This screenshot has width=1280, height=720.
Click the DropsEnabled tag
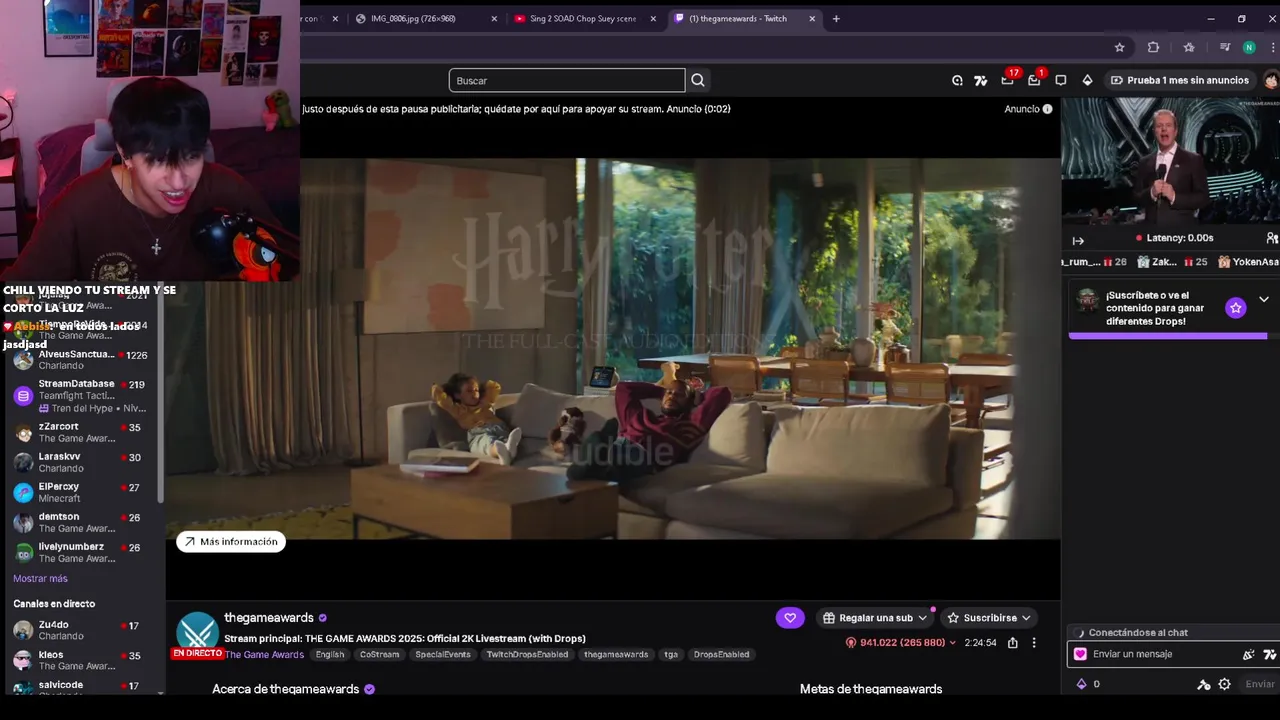pyautogui.click(x=721, y=654)
